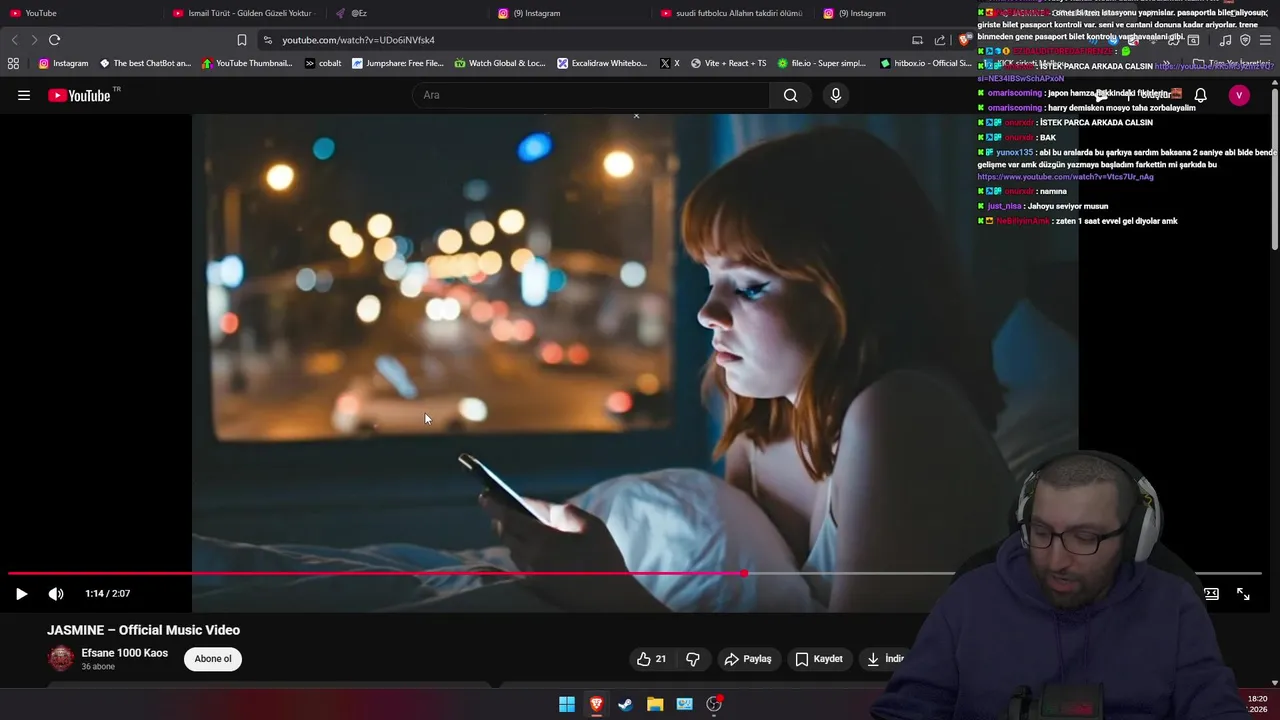Screen dimensions: 1280x720
Task: Switch to Ismail Türüt tab
Action: point(243,13)
